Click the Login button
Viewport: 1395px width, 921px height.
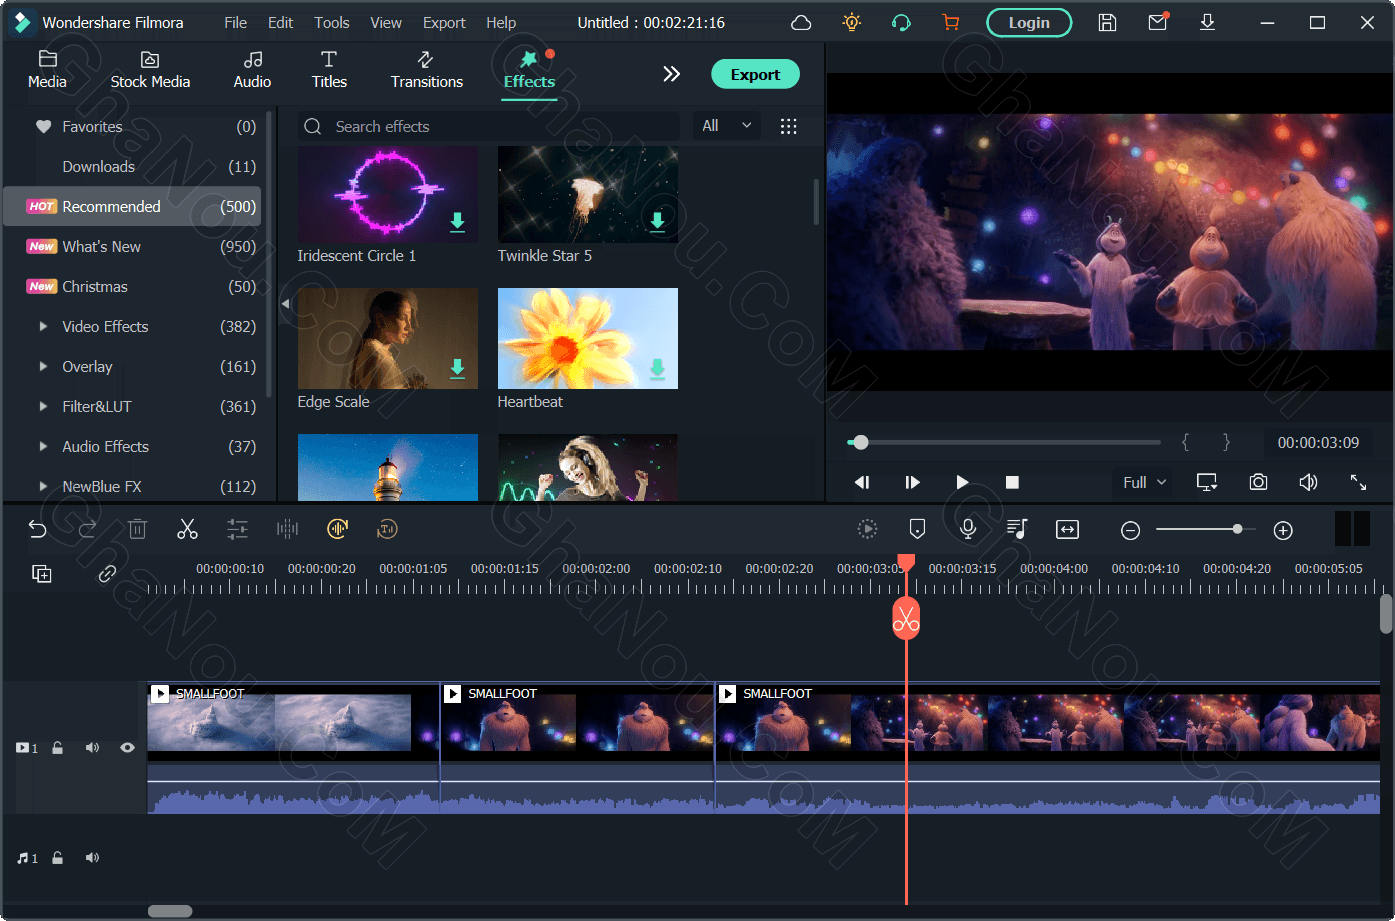1029,22
